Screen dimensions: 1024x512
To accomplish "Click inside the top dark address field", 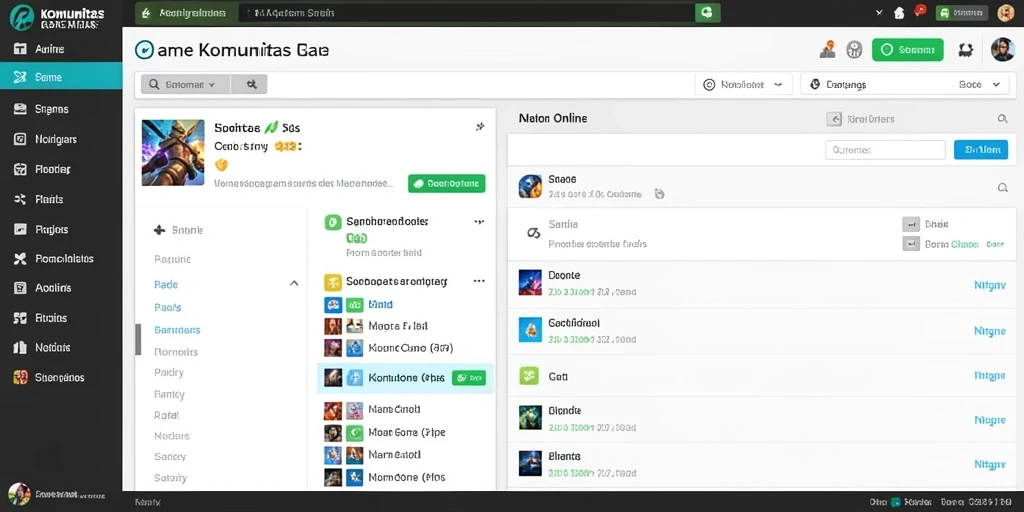I will tap(467, 13).
